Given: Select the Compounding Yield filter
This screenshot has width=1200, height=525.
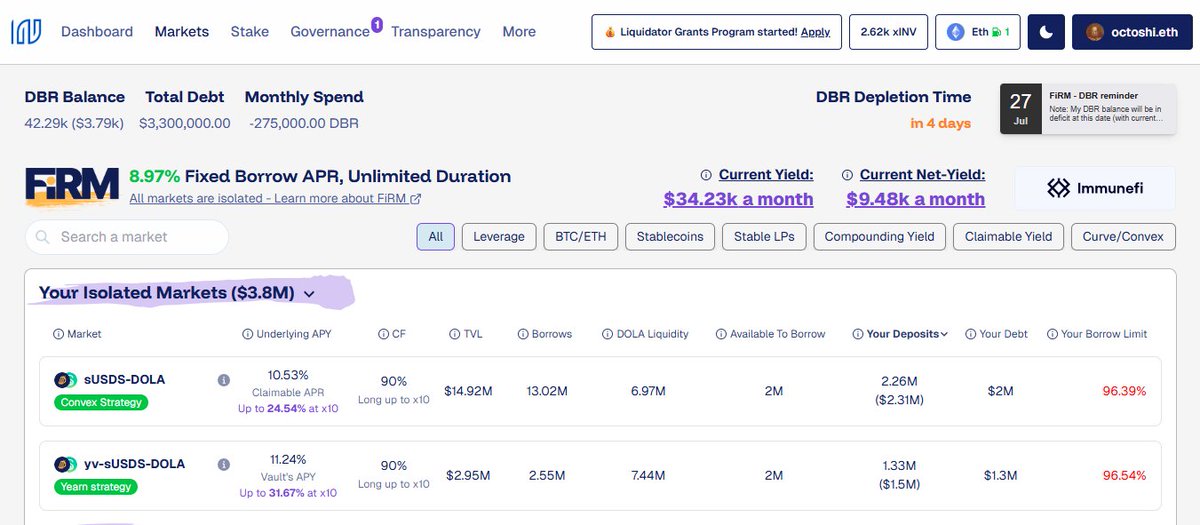Looking at the screenshot, I should 879,237.
